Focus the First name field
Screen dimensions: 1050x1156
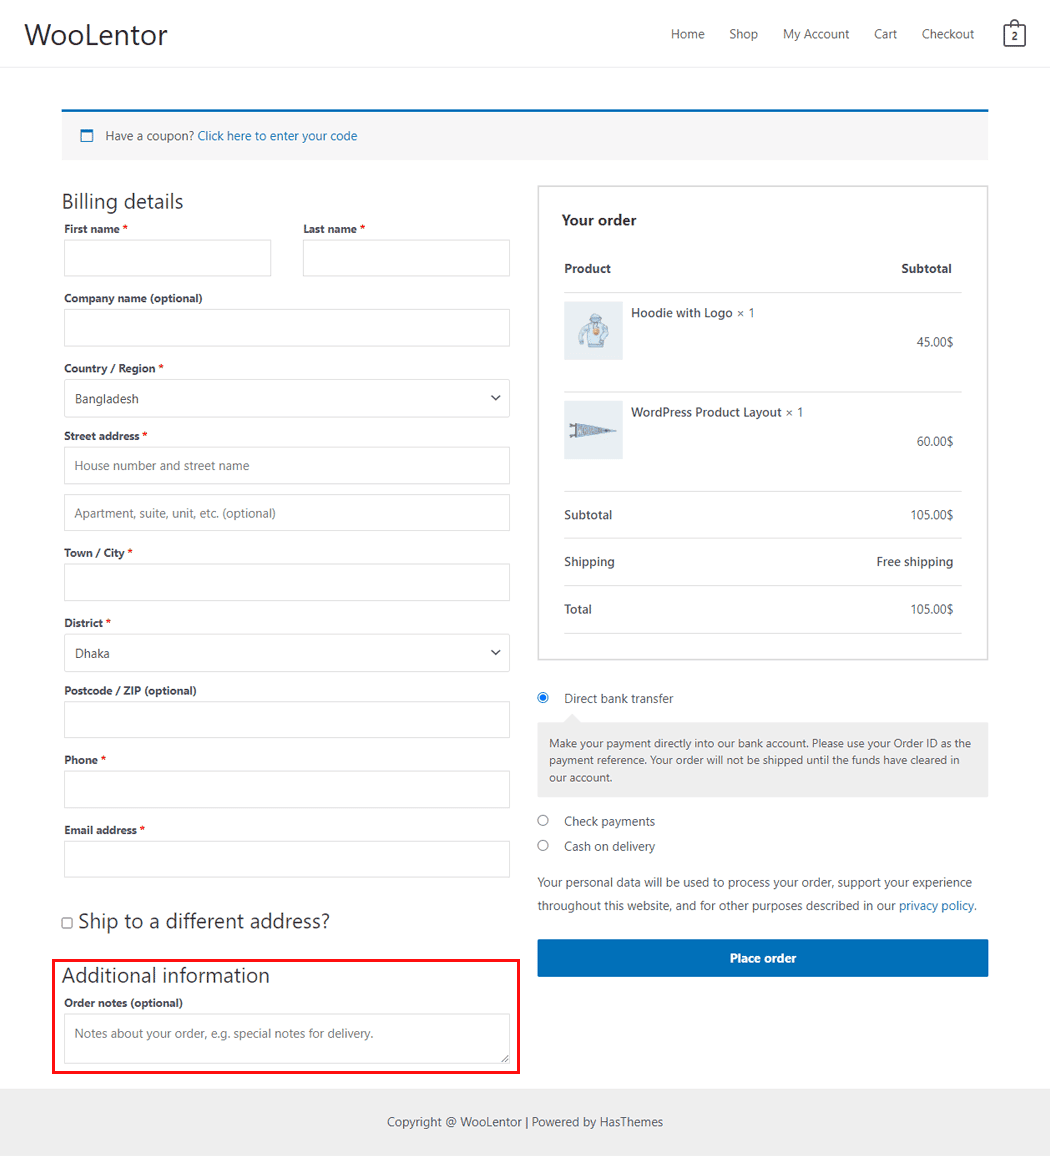pyautogui.click(x=167, y=258)
